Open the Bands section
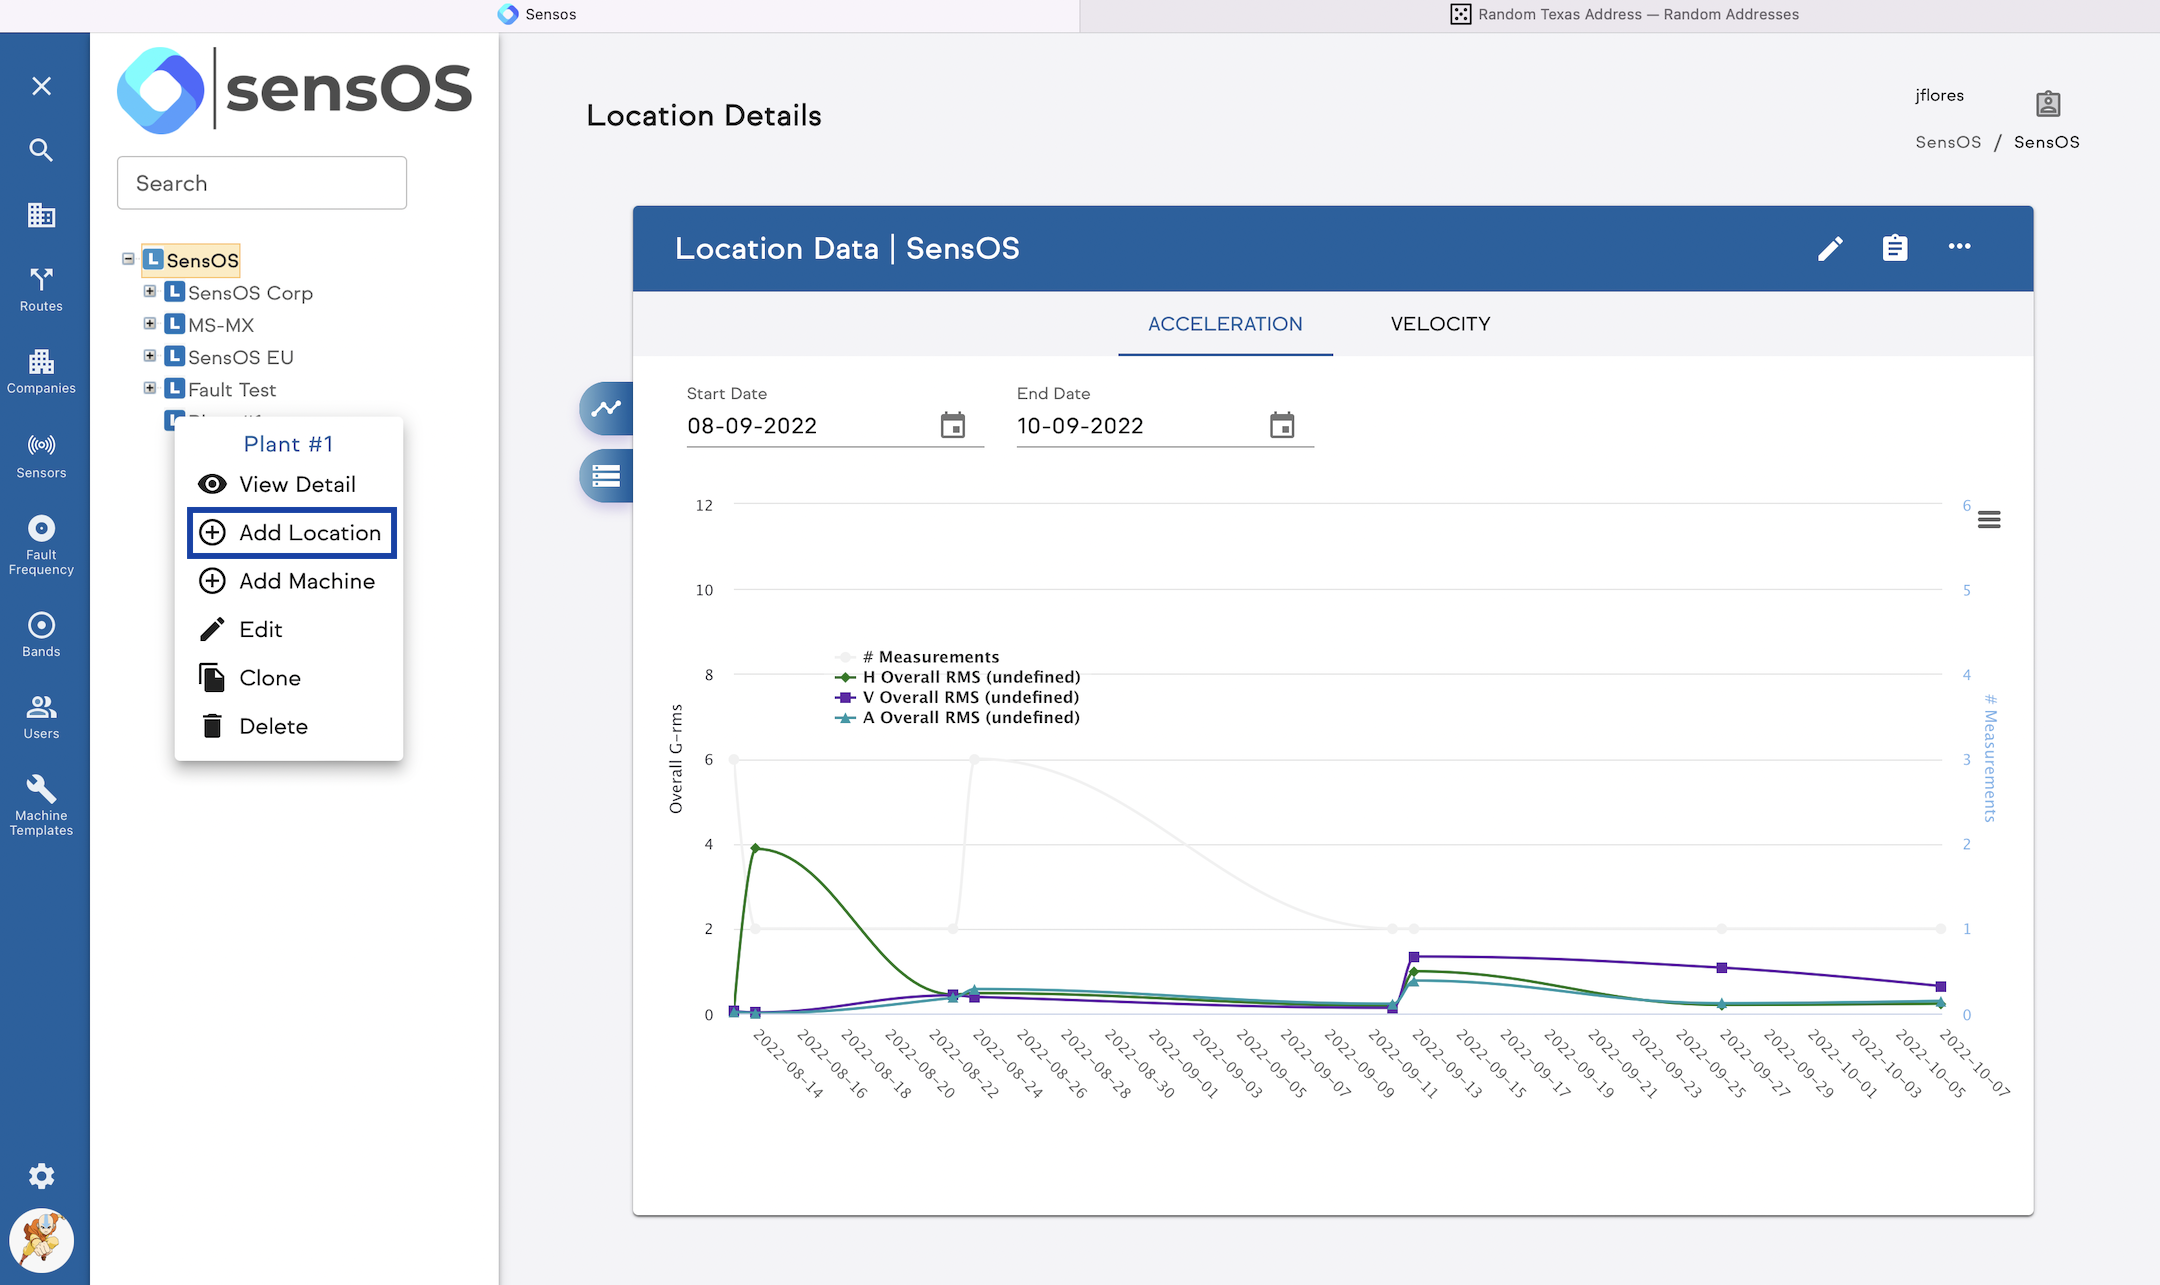The height and width of the screenshot is (1285, 2160). pyautogui.click(x=41, y=635)
